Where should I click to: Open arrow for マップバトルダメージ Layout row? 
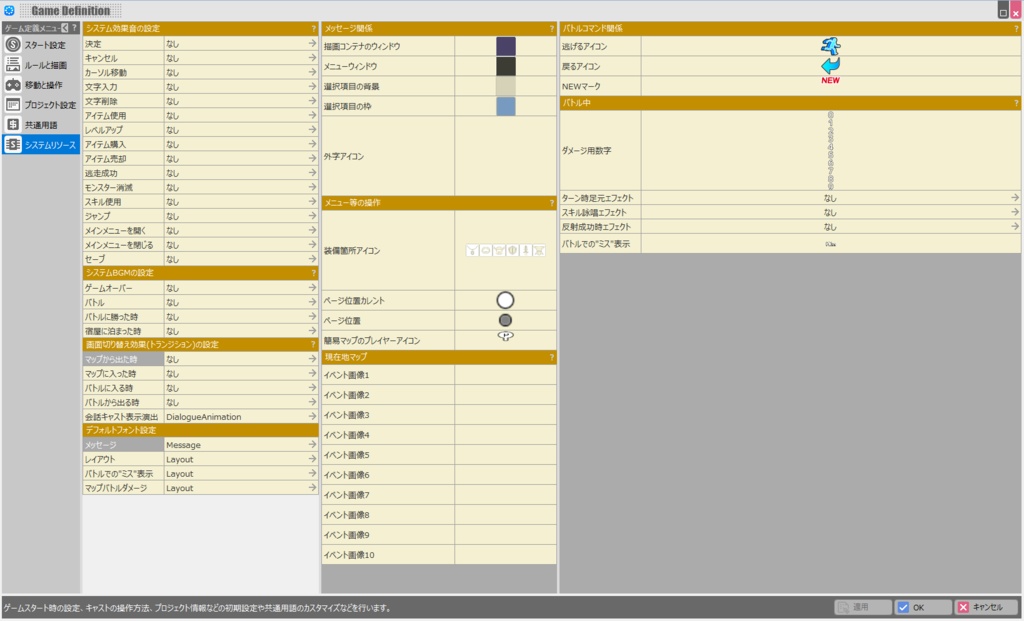312,487
